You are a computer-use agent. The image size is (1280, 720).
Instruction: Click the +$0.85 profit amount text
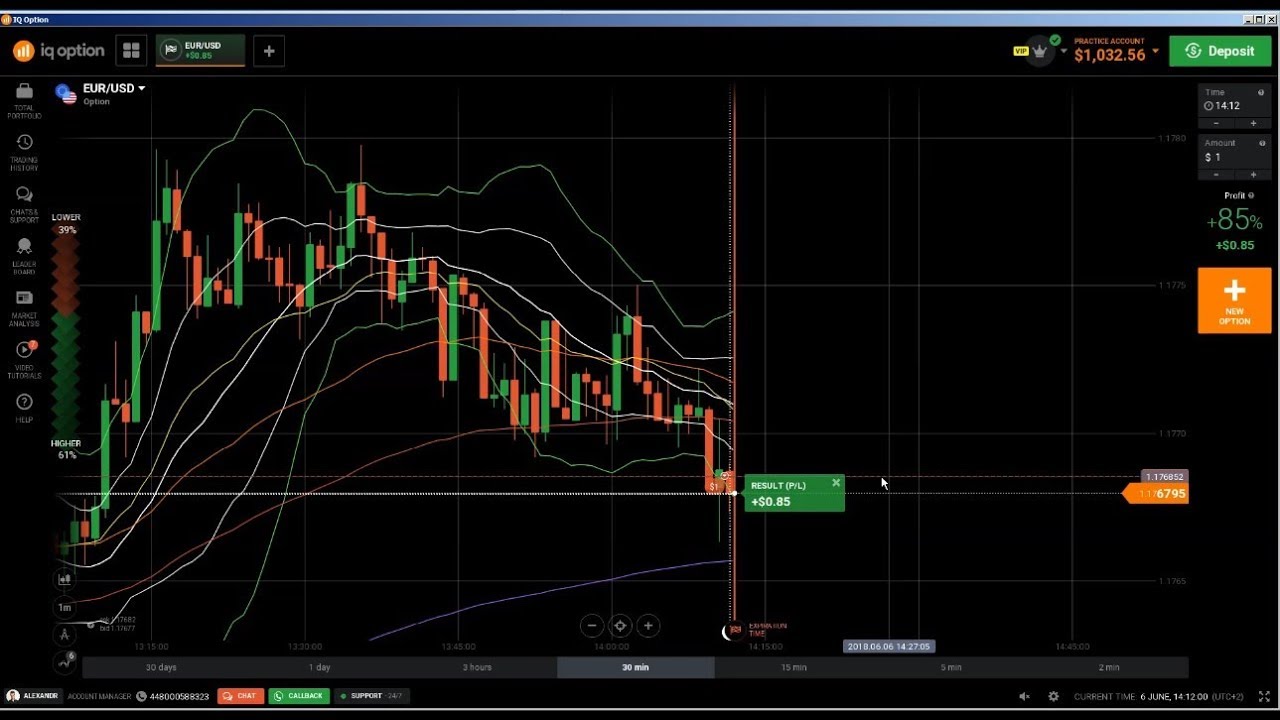pyautogui.click(x=1234, y=245)
